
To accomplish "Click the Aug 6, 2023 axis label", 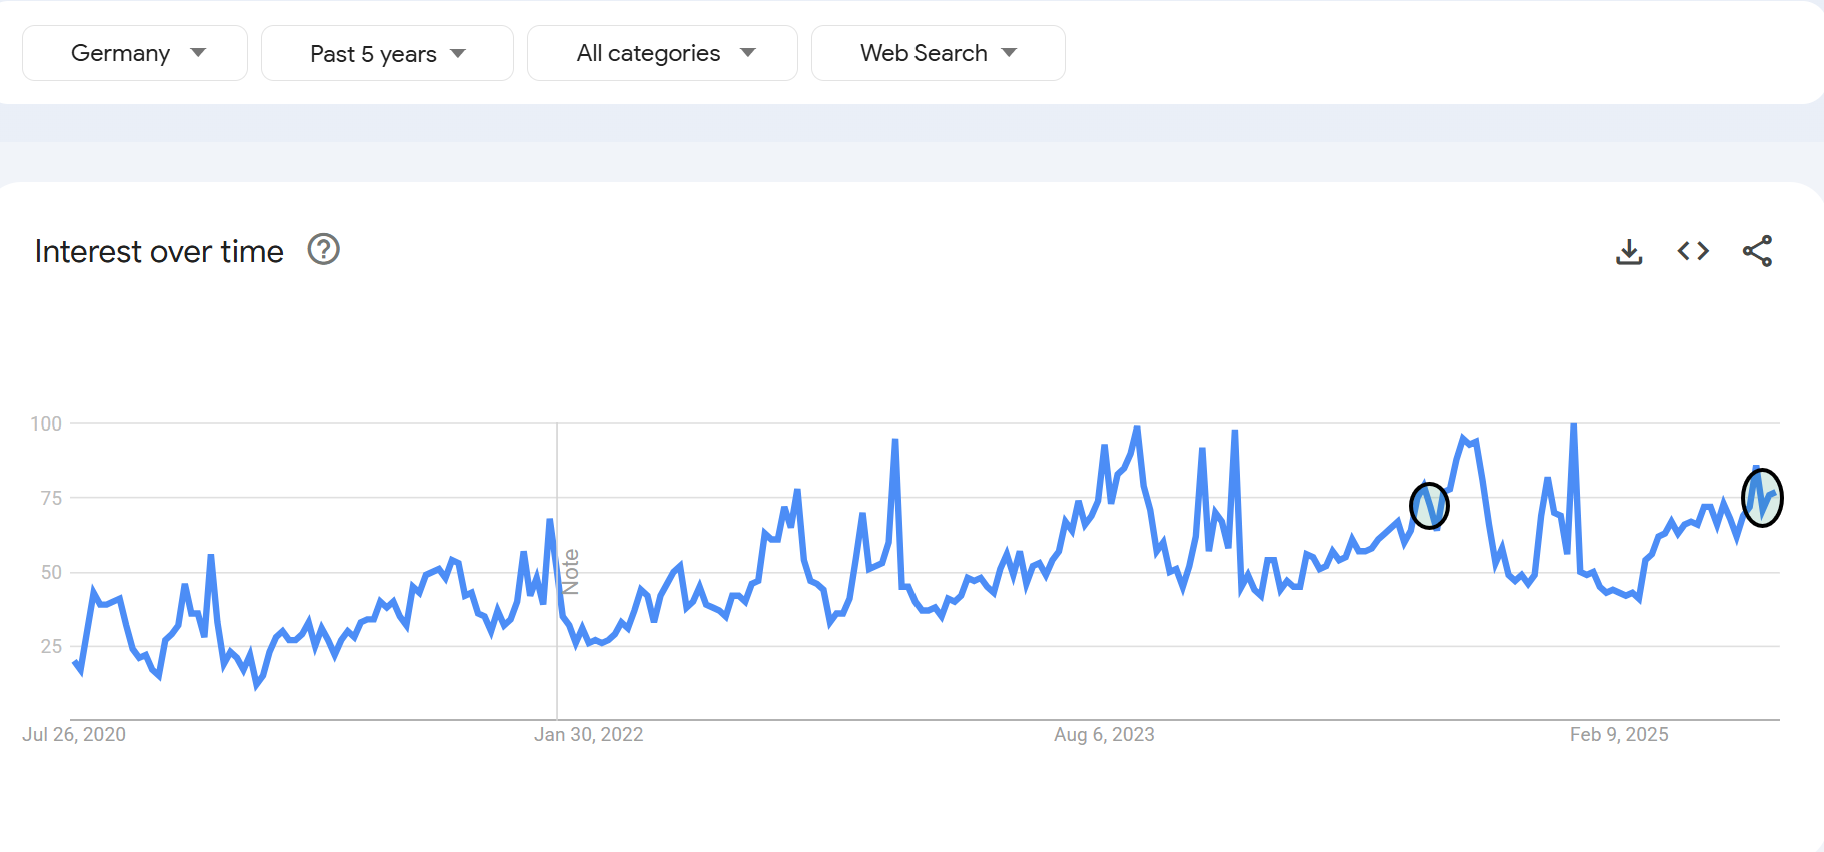I will 1104,734.
